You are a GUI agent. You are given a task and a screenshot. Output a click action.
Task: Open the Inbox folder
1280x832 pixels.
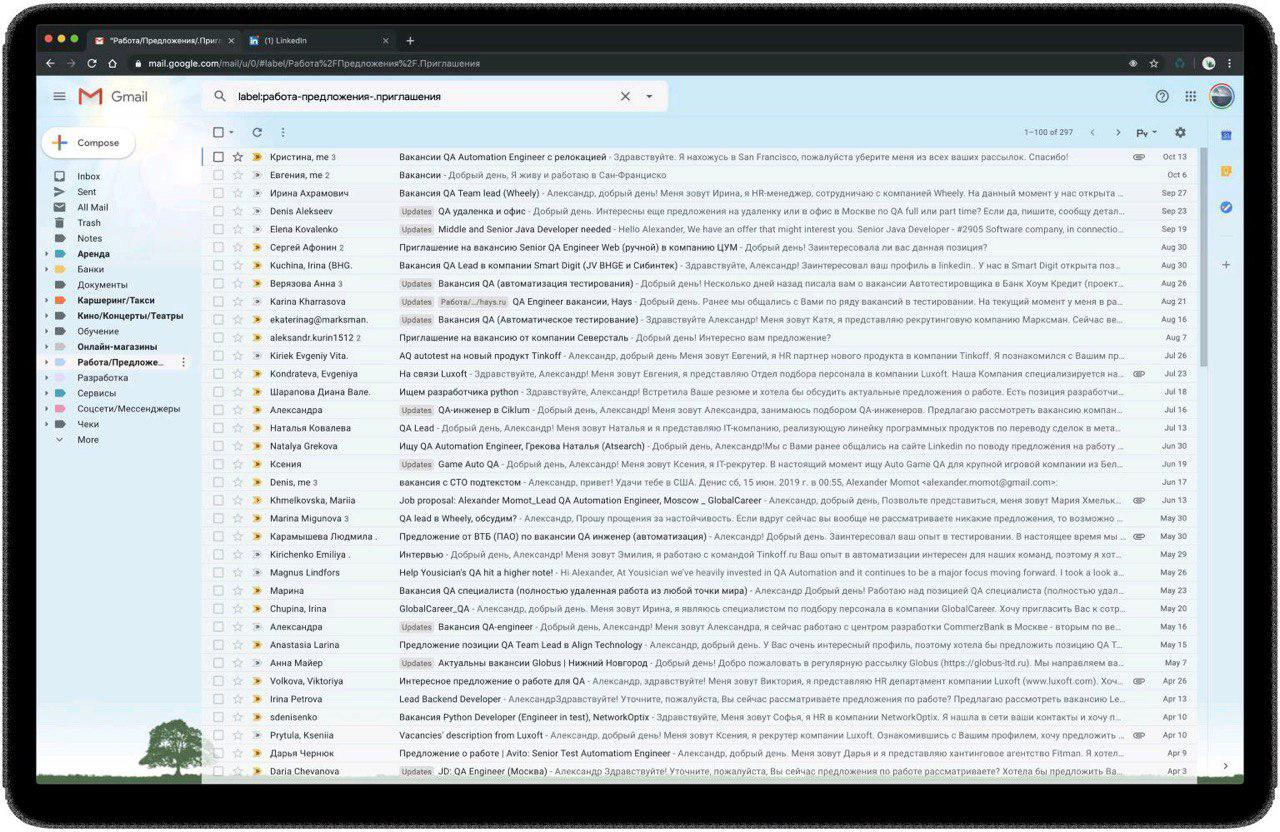pos(89,176)
